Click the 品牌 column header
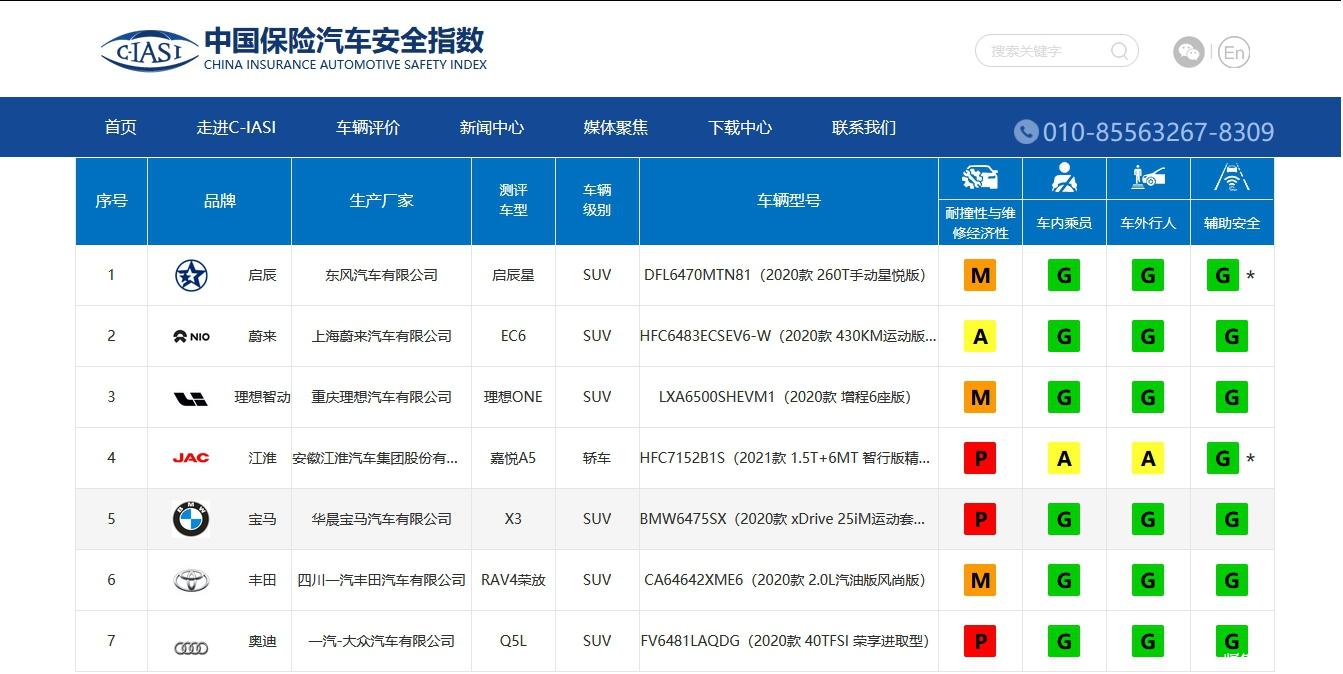Viewport: 1343px width, 674px height. pyautogui.click(x=220, y=201)
